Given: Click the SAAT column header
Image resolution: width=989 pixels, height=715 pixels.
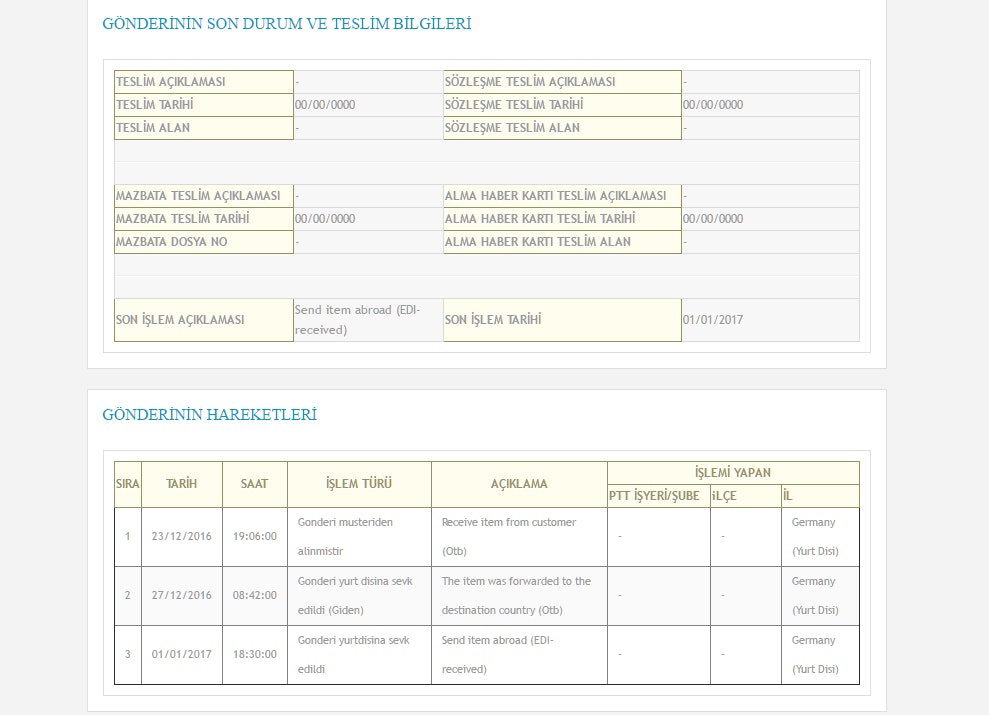Looking at the screenshot, I should click(254, 484).
